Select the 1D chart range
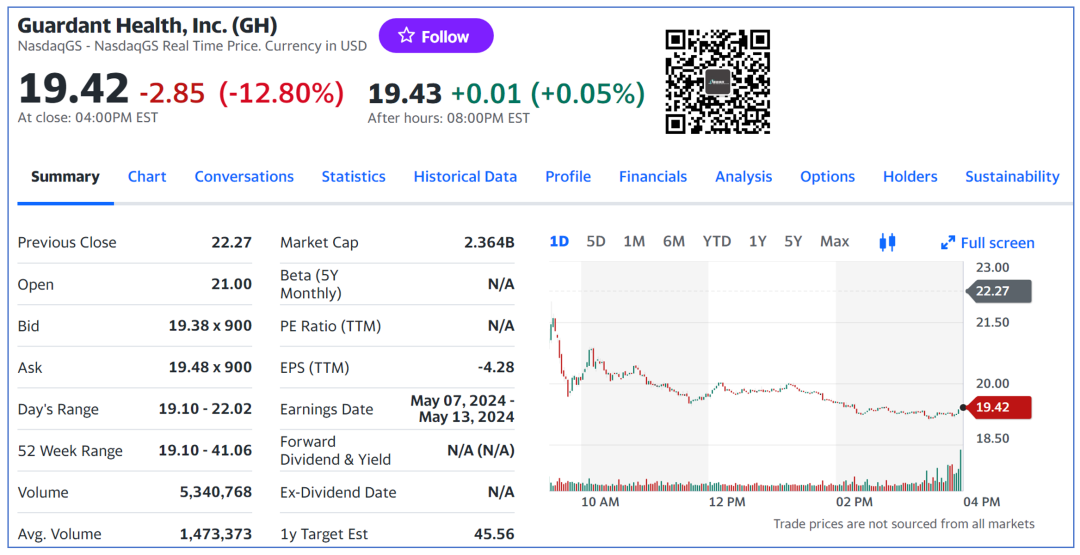Screen dimensions: 1080x555 tap(559, 241)
